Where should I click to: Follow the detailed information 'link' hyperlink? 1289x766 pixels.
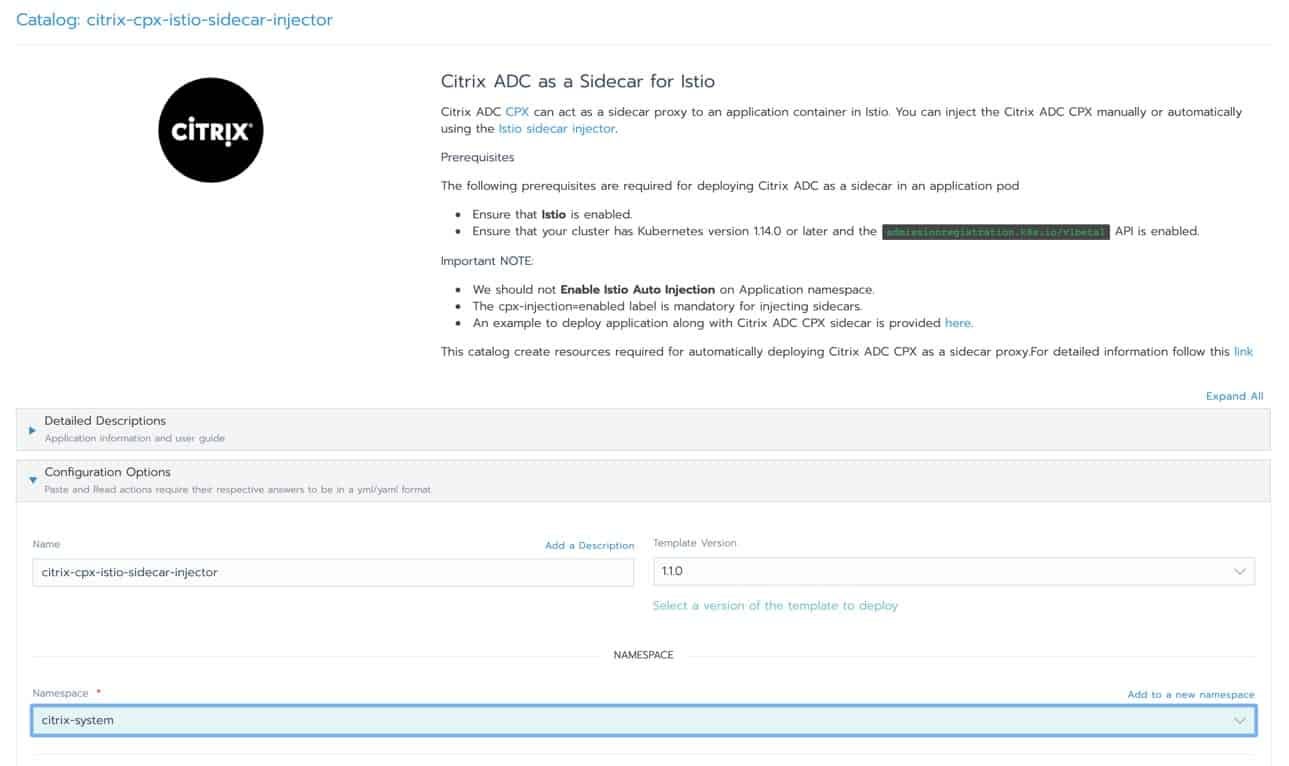[x=1243, y=352]
